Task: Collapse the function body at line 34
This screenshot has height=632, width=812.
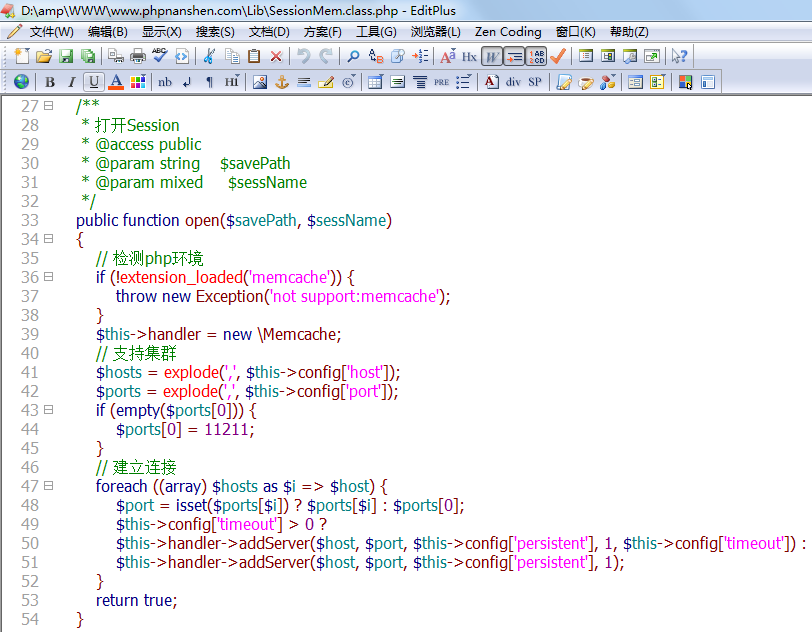Action: (x=49, y=239)
